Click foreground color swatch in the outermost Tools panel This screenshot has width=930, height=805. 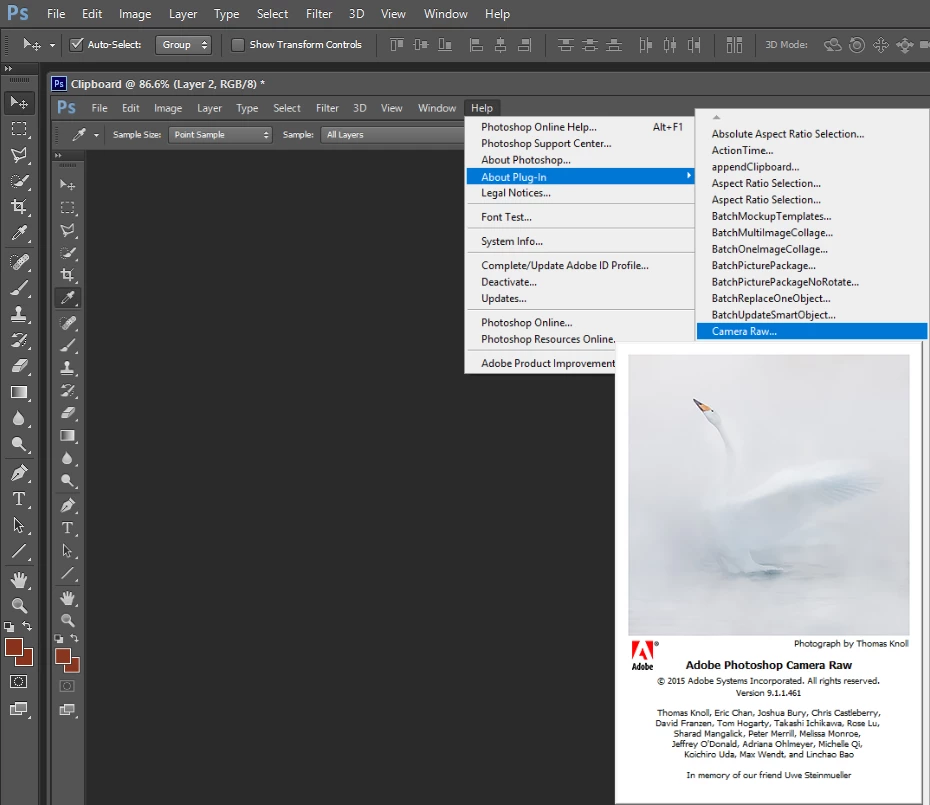[x=13, y=647]
